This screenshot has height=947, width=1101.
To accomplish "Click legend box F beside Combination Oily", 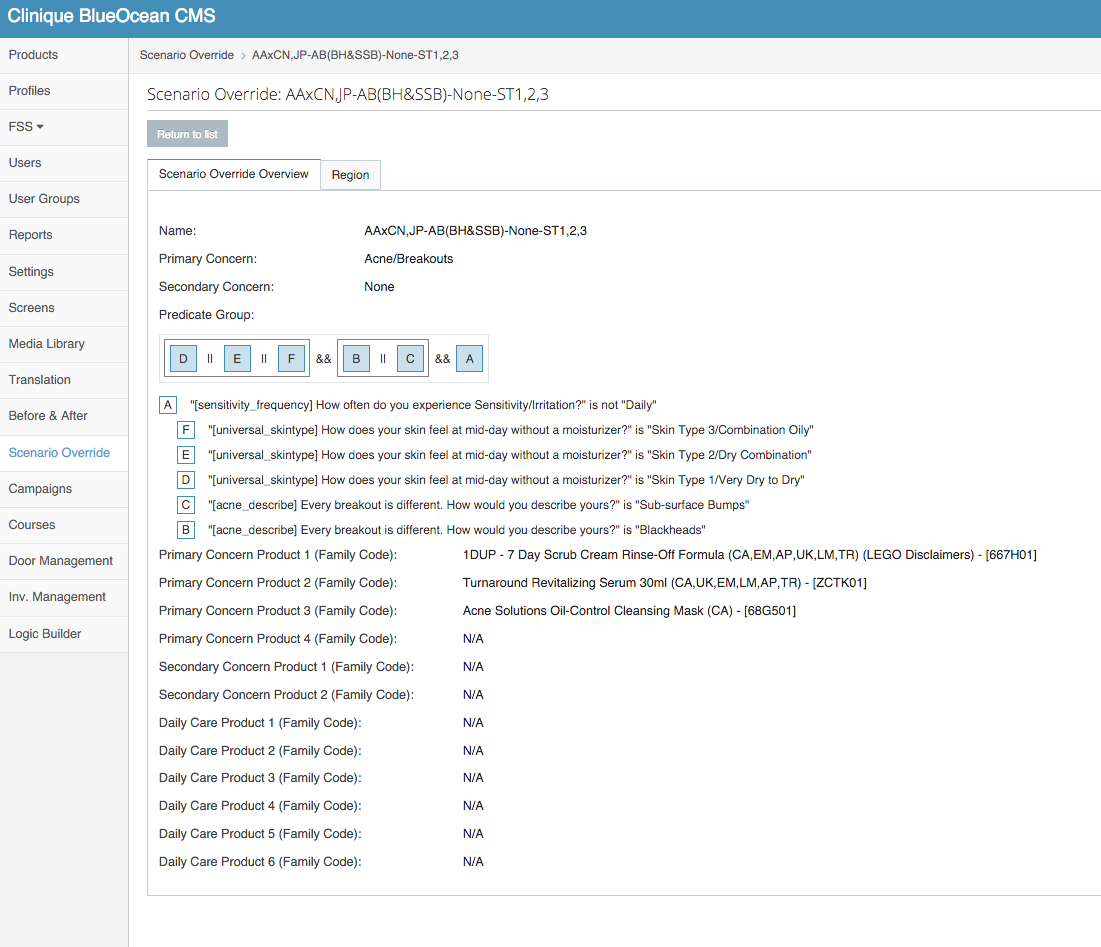I will point(185,430).
